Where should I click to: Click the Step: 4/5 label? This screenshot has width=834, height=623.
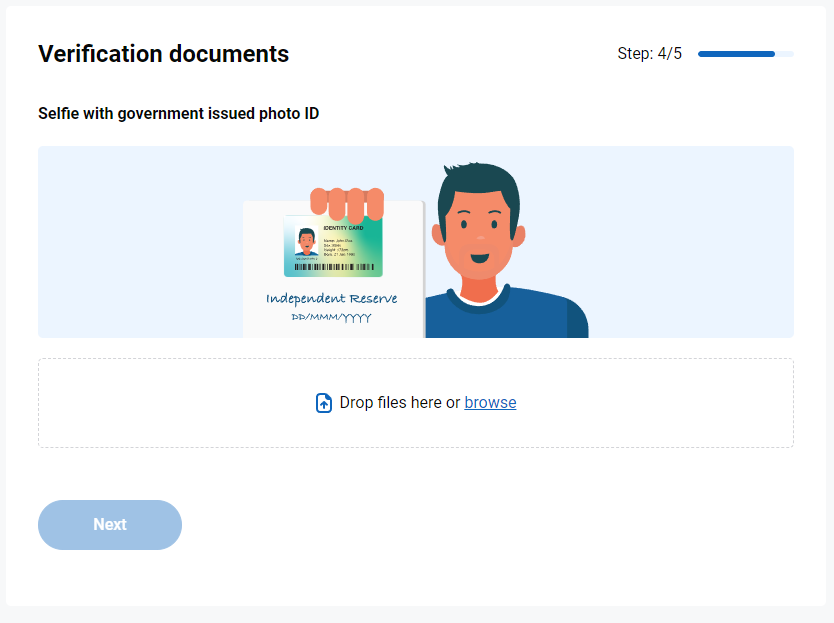648,54
